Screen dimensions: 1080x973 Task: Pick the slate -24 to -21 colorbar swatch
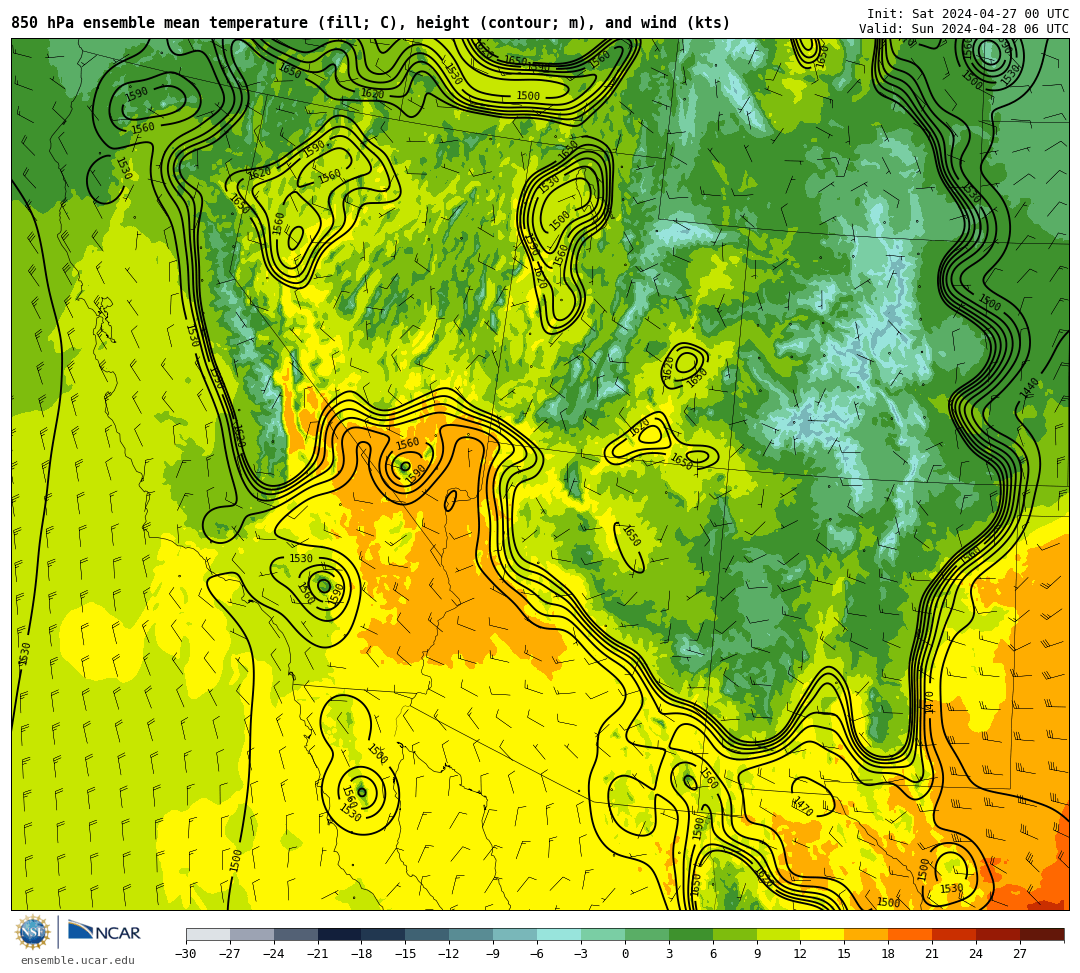(296, 934)
